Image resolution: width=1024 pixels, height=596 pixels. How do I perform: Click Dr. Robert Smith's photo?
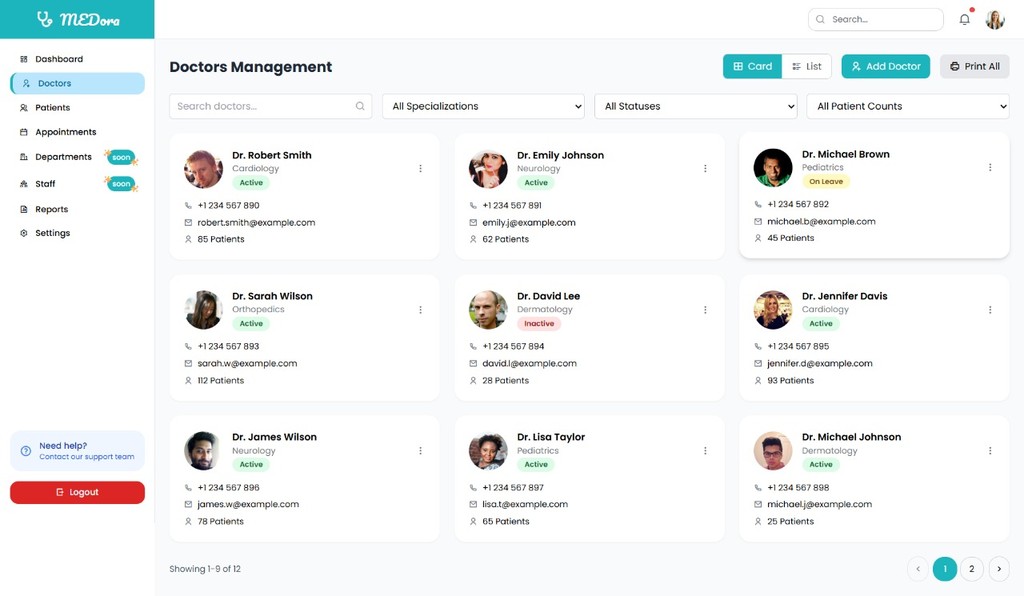tap(204, 168)
